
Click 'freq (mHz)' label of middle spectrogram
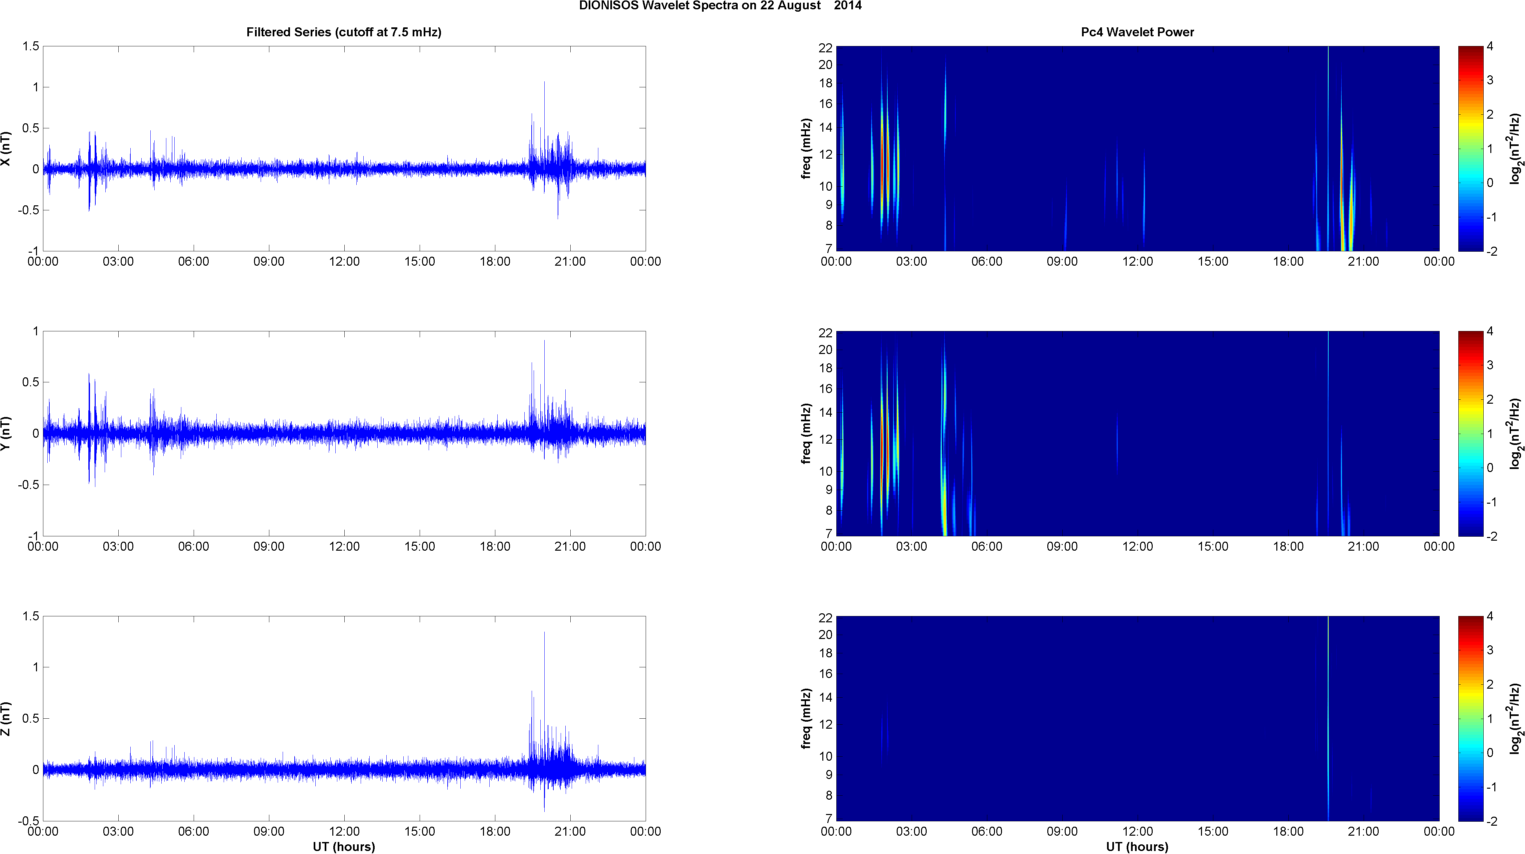[x=806, y=433]
